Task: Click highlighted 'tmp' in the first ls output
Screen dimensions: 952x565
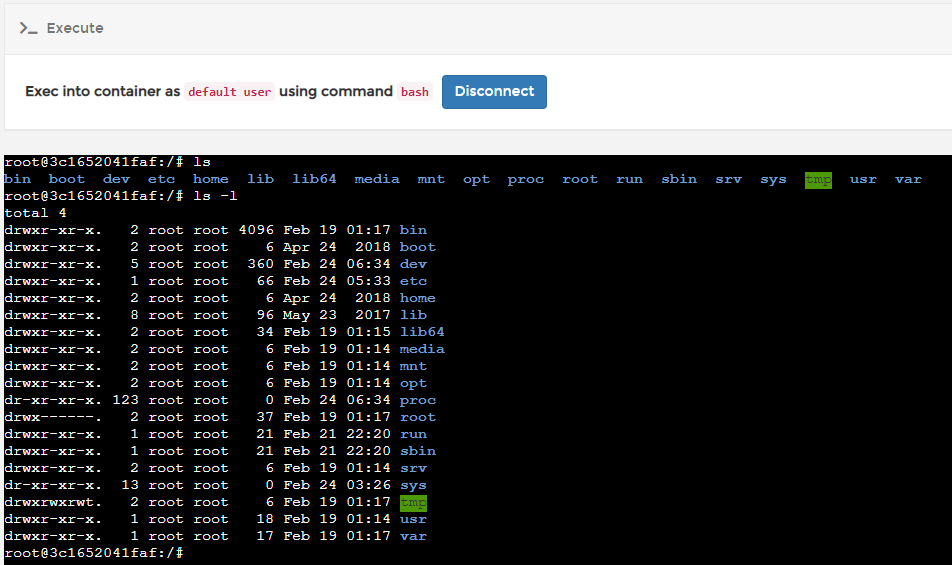Action: [818, 180]
